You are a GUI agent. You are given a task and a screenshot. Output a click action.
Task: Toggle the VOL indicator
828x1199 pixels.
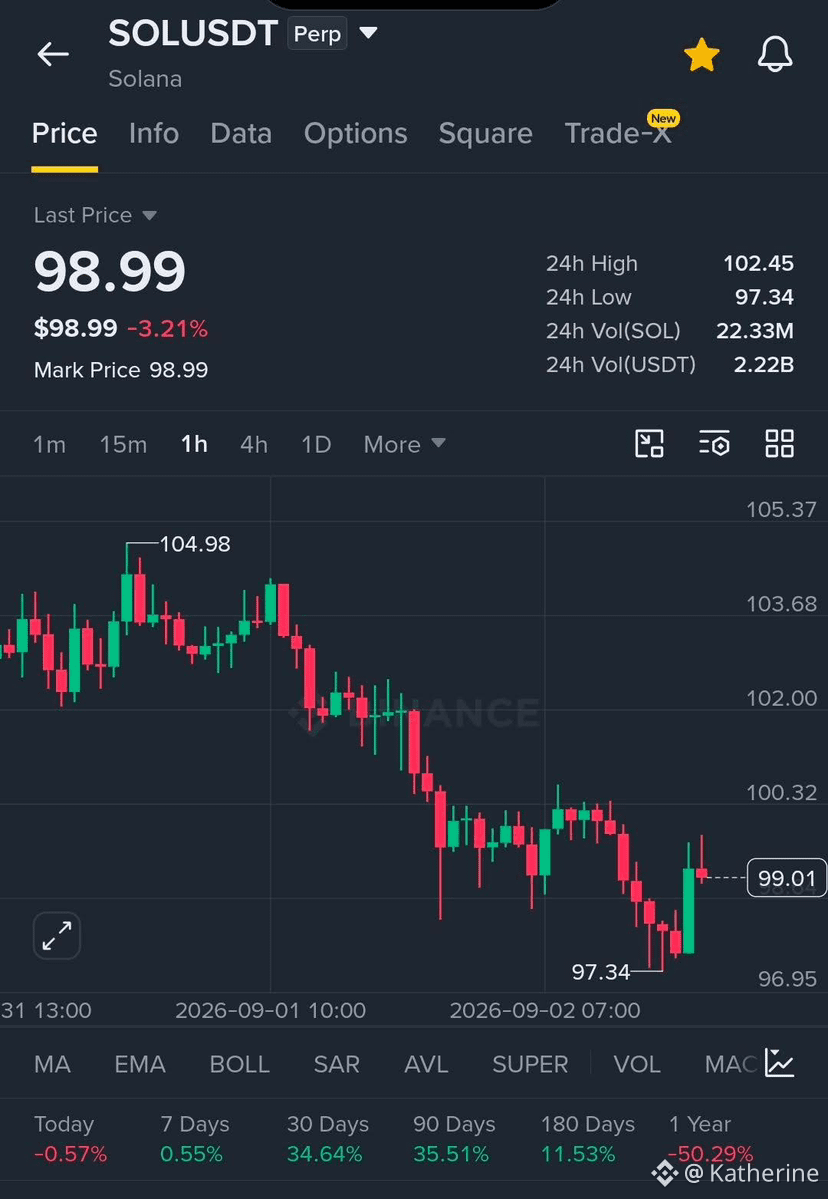click(x=636, y=1064)
